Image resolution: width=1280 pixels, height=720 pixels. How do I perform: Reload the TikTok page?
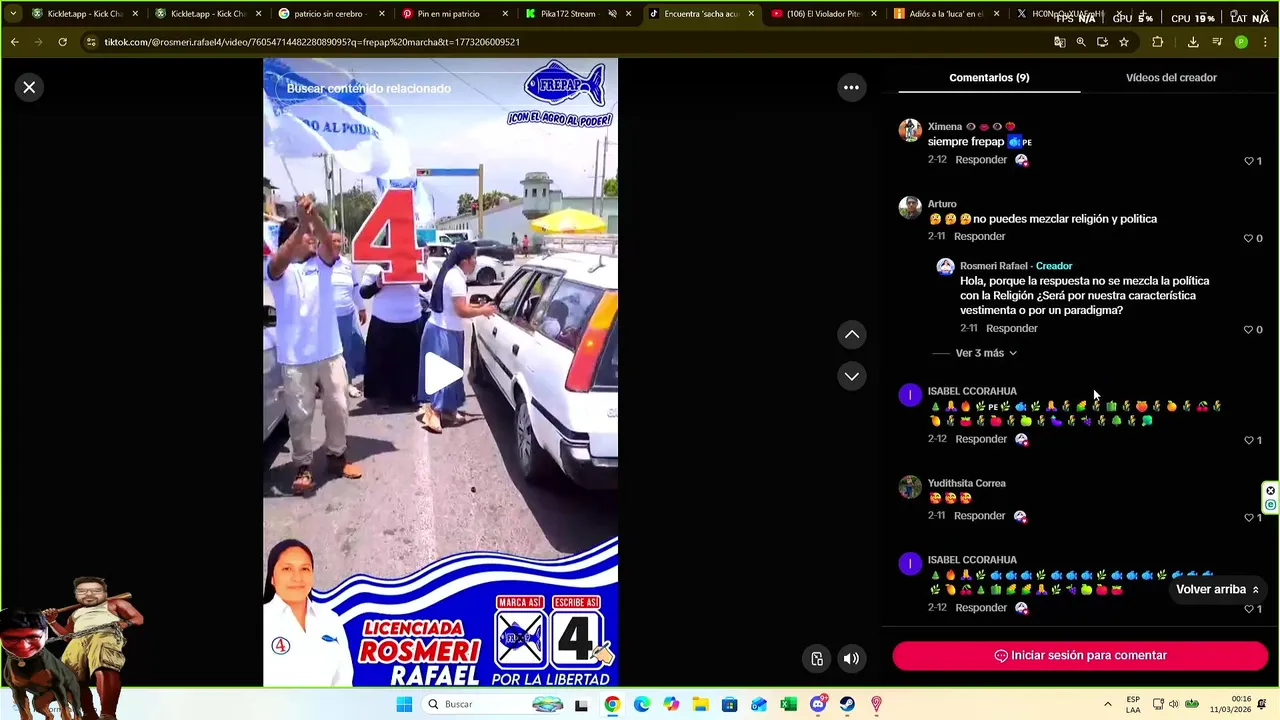point(62,42)
